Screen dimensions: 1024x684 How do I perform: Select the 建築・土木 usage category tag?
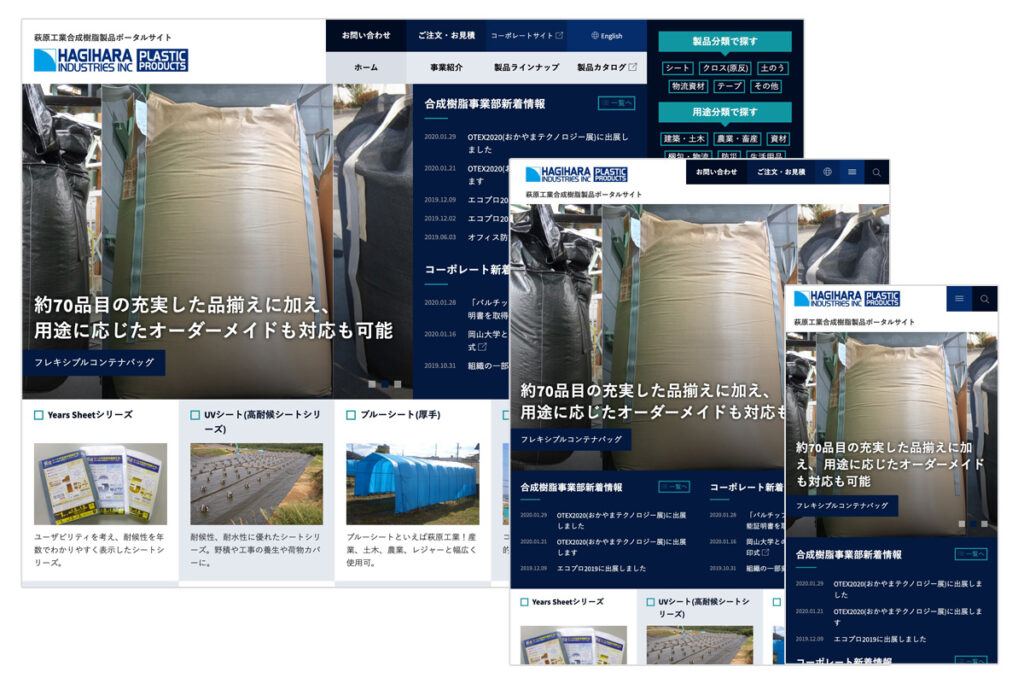coord(684,138)
